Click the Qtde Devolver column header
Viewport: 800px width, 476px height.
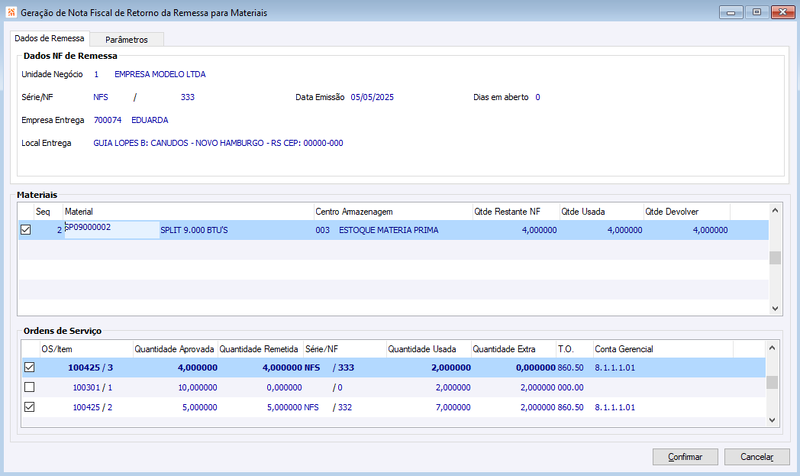click(686, 211)
